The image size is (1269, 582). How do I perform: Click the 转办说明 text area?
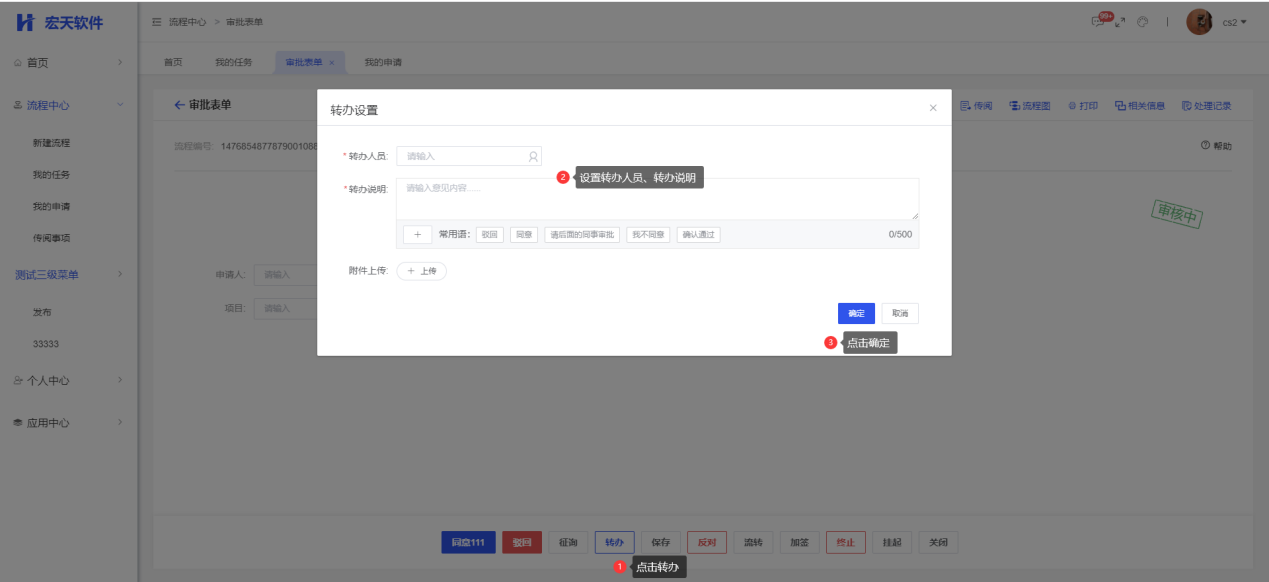point(657,198)
